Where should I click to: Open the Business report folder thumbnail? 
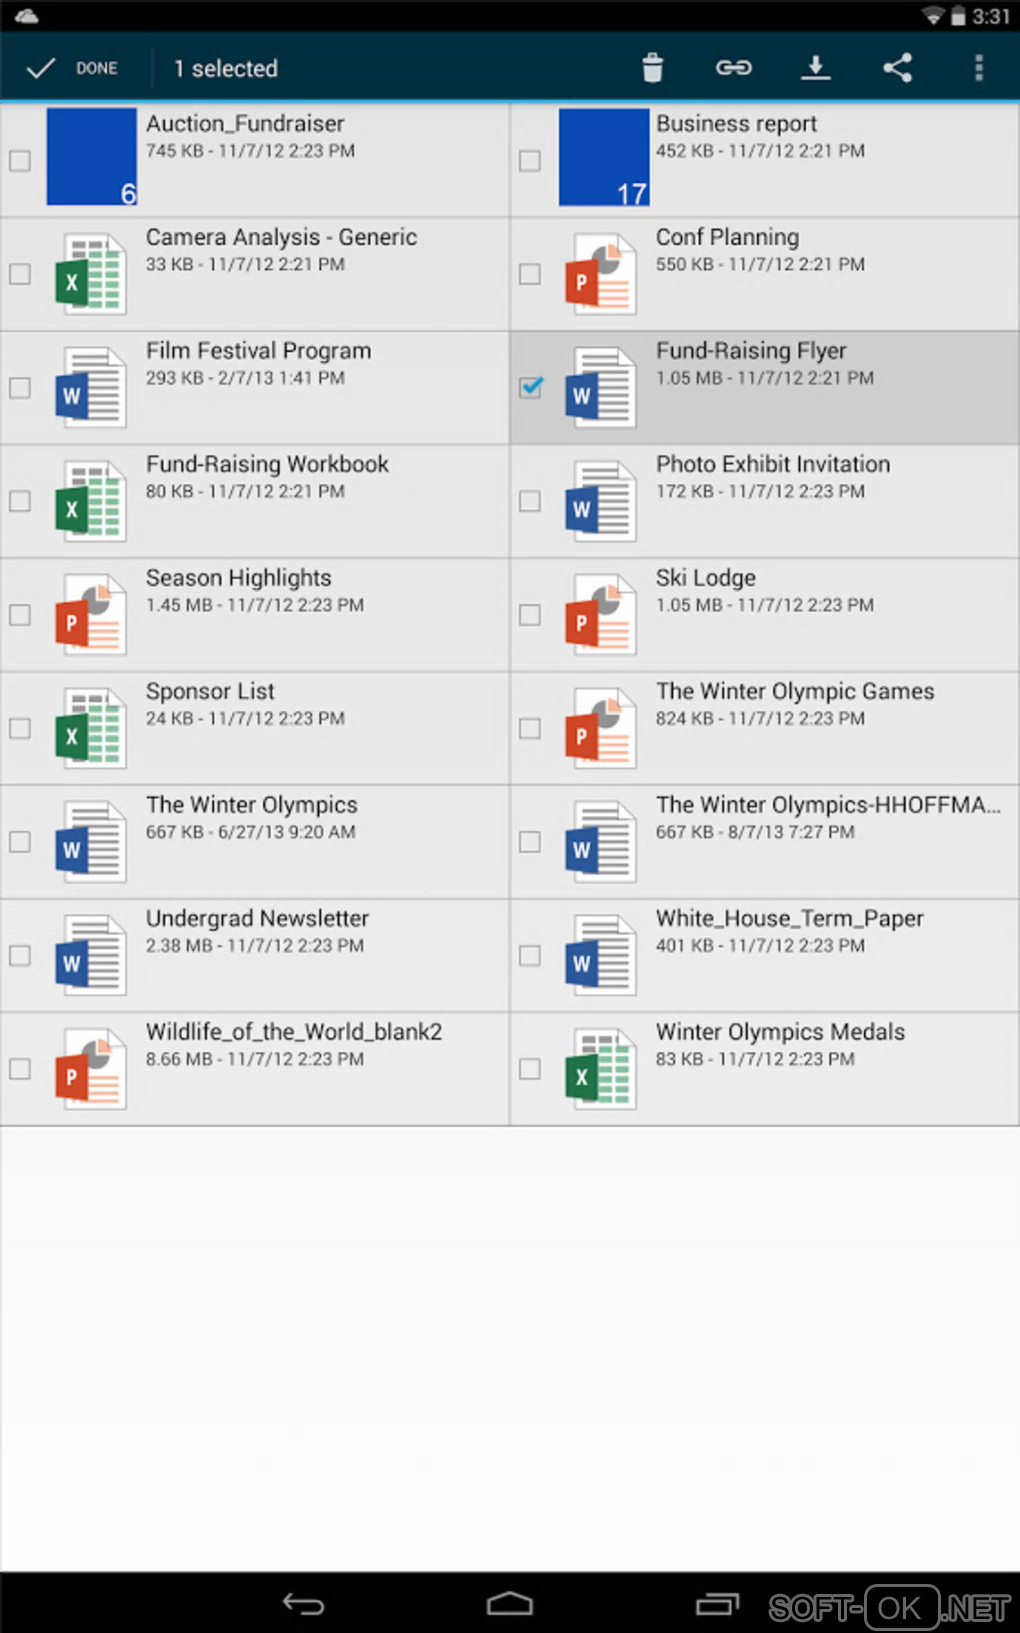603,157
